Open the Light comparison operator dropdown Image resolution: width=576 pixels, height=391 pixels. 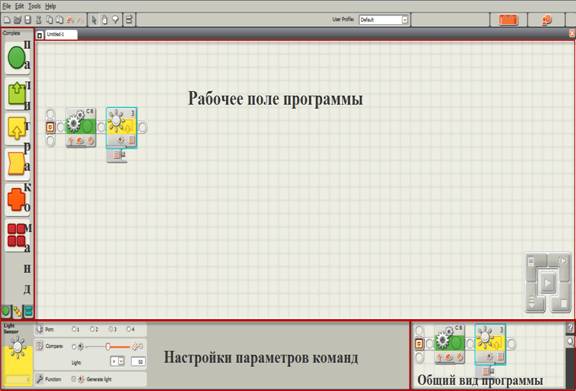pyautogui.click(x=118, y=362)
